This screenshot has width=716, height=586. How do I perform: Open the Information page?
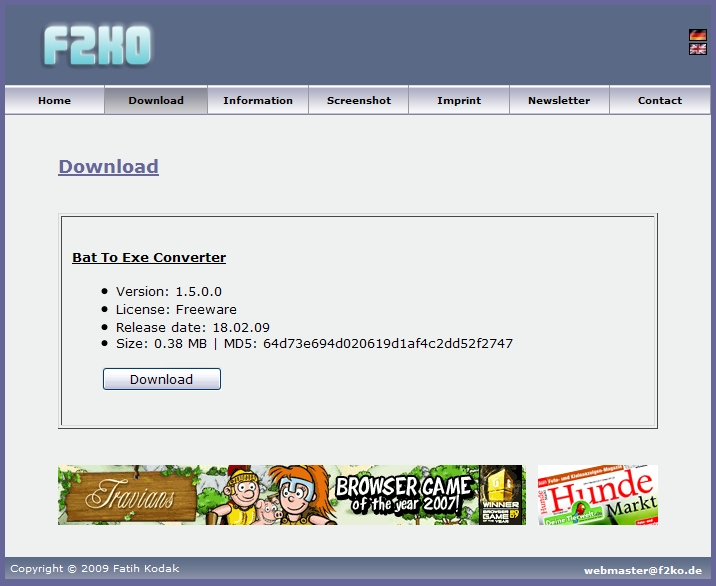click(x=258, y=100)
